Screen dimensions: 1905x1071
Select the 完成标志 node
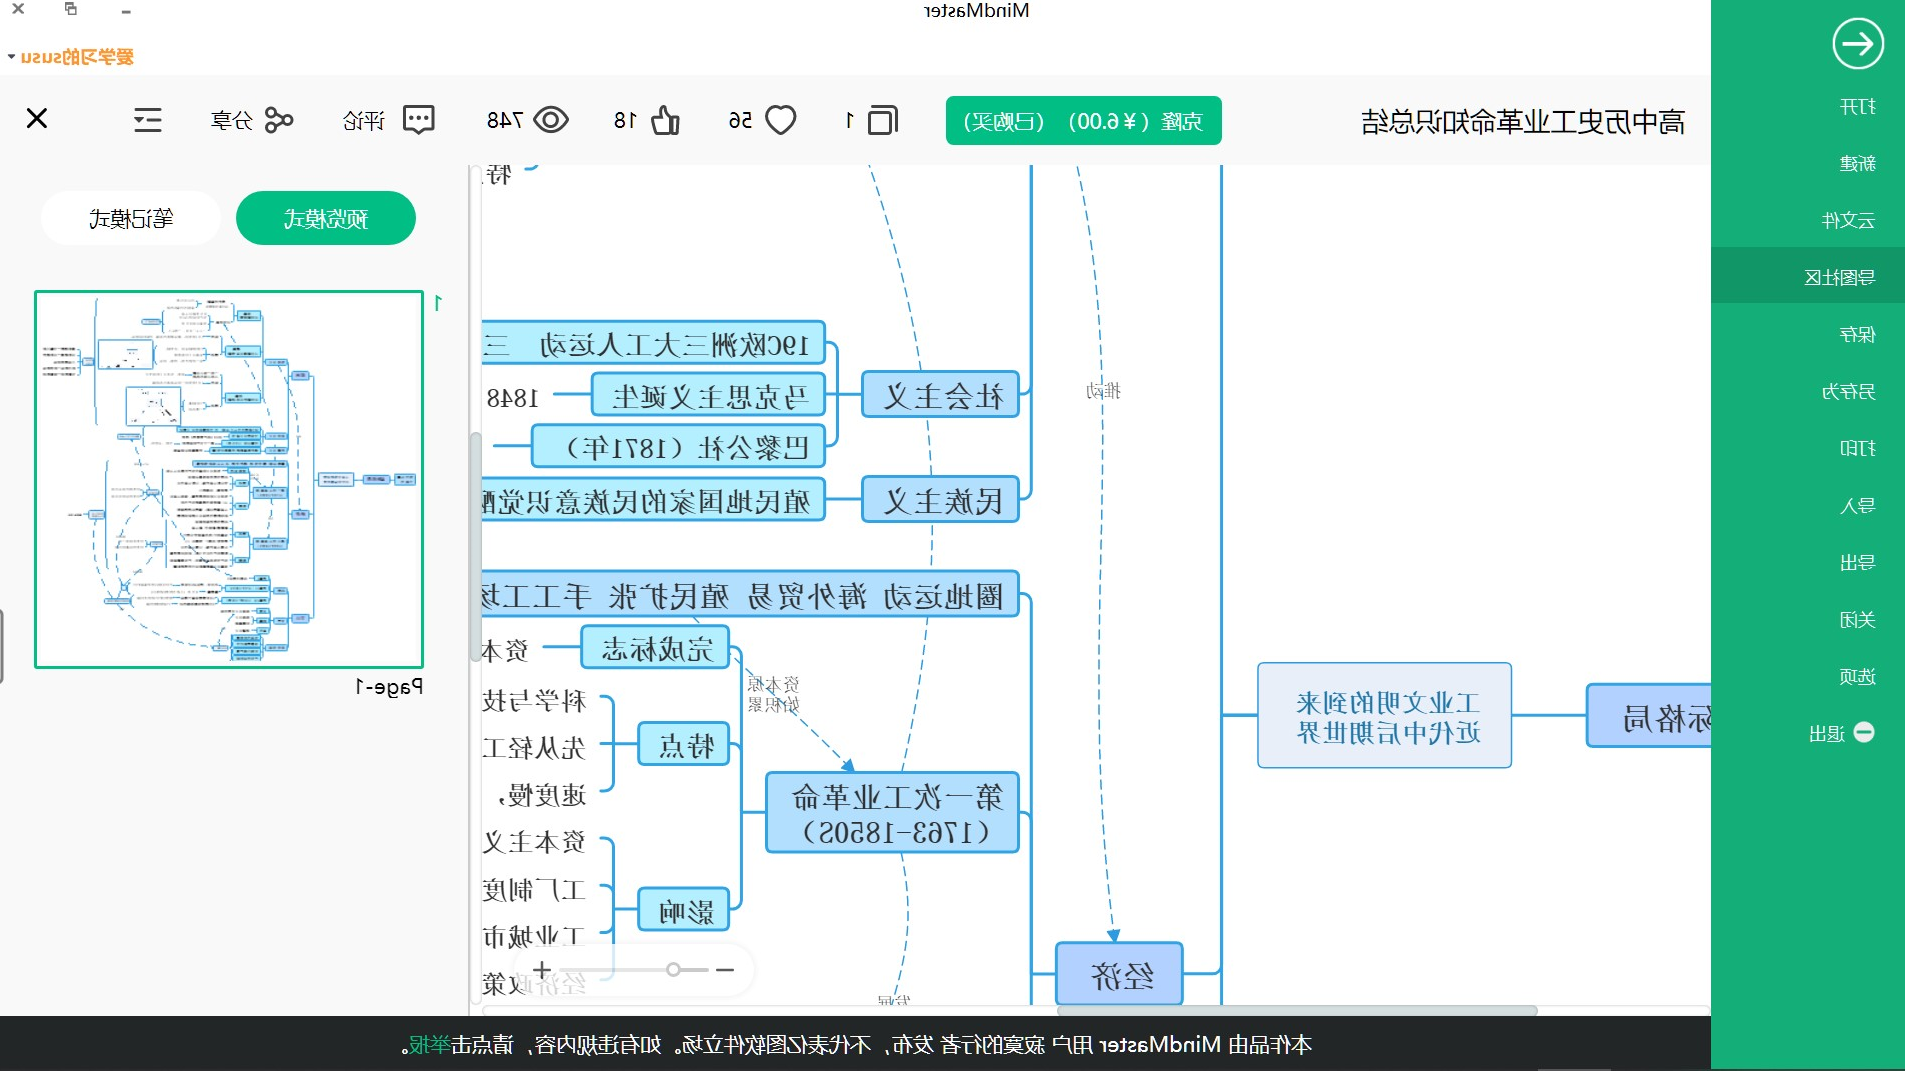(656, 648)
